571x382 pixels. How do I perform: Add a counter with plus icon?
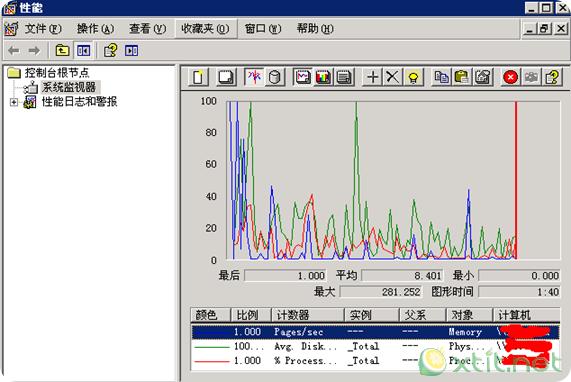[373, 77]
